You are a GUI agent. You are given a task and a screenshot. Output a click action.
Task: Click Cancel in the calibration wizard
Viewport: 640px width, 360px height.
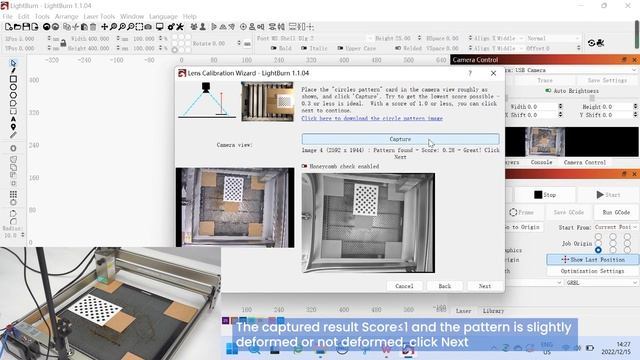[404, 286]
